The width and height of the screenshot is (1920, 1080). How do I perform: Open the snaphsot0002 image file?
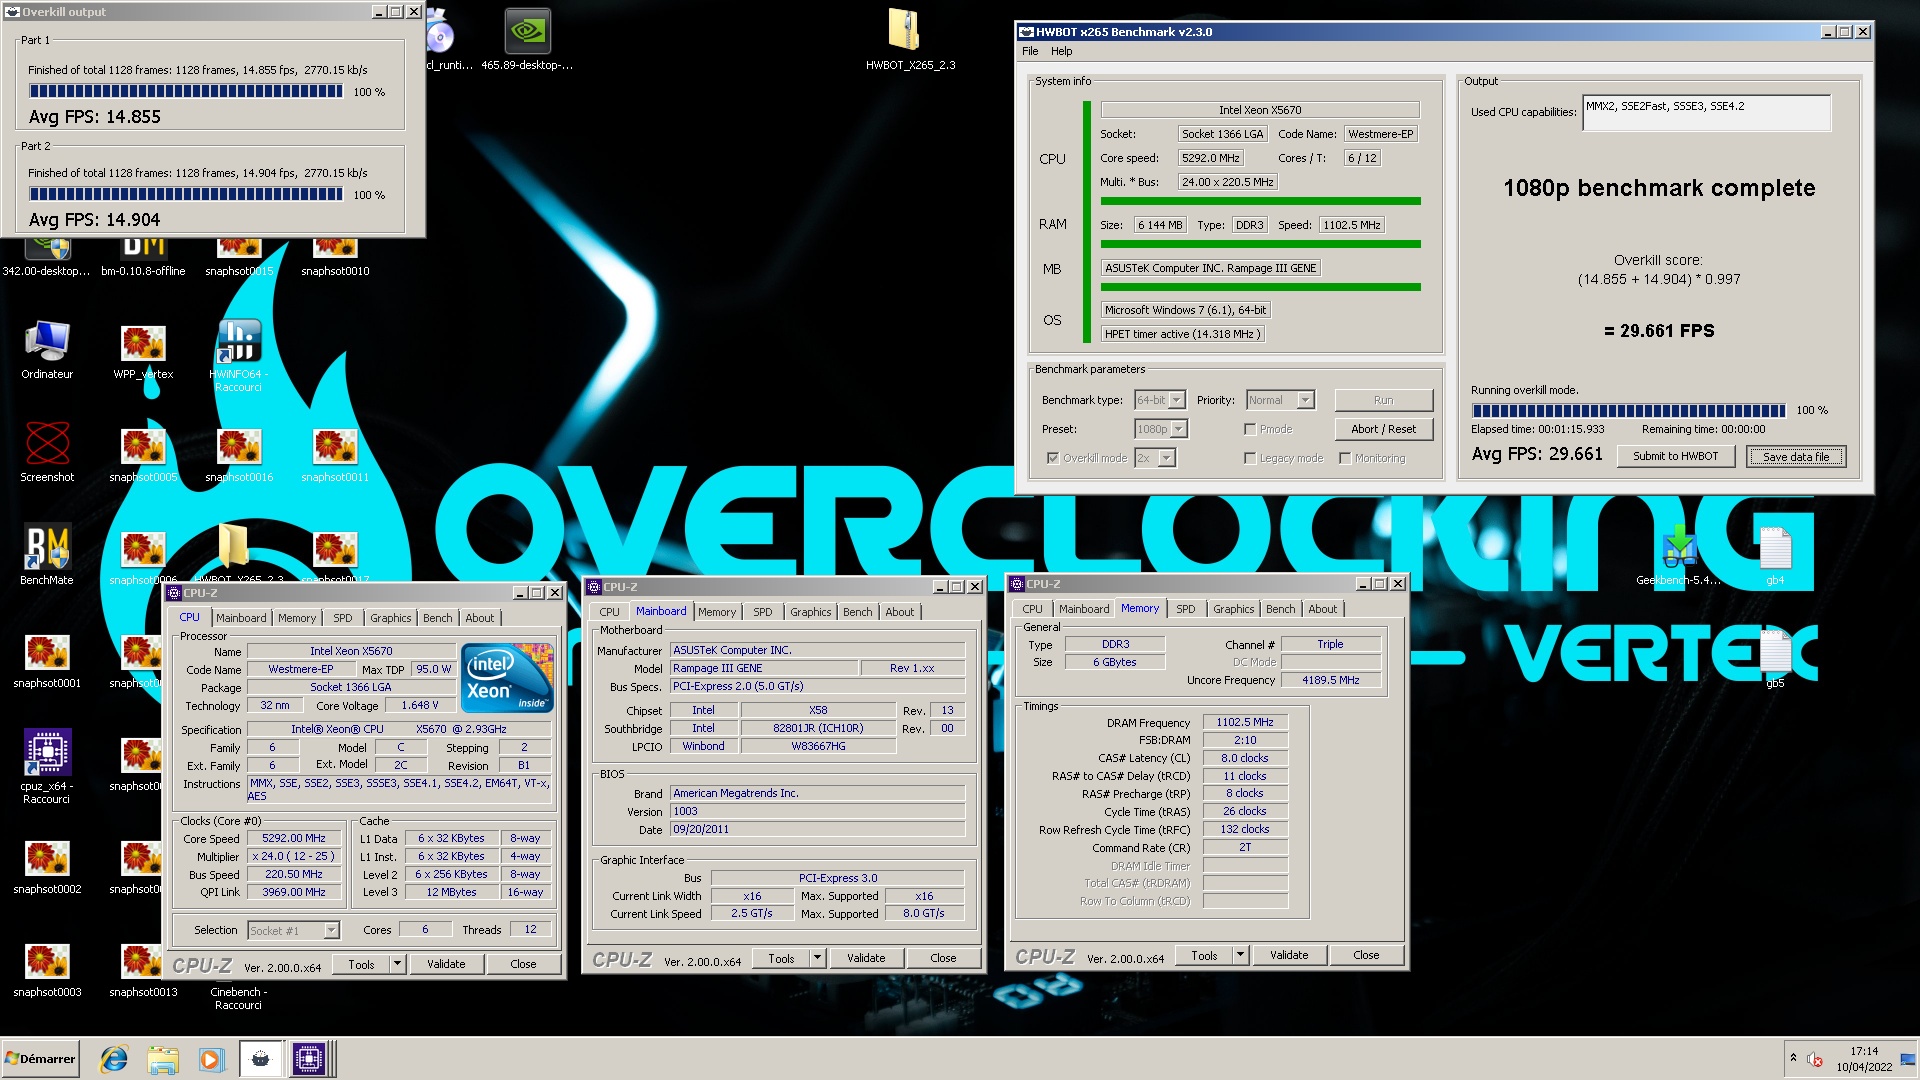47,866
